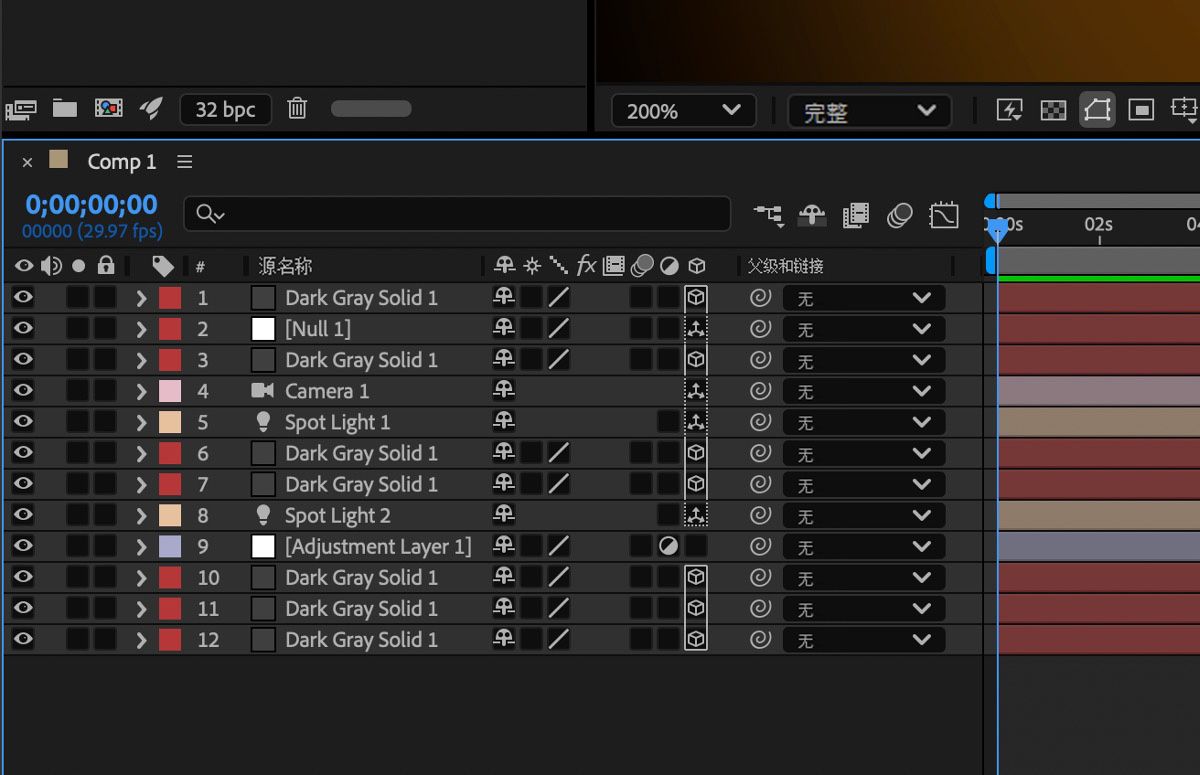
Task: Click the Camera 1 layer duration bar
Action: [x=1099, y=390]
